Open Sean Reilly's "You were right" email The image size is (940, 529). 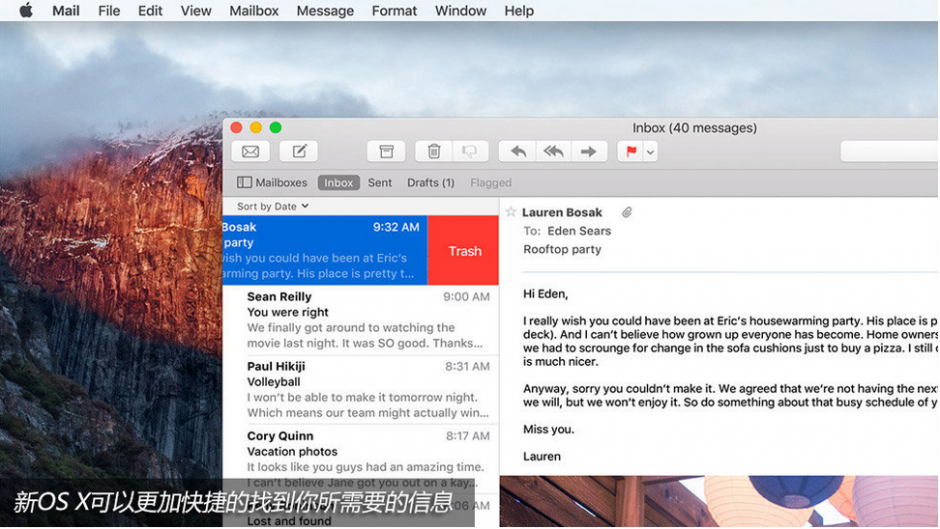(361, 320)
